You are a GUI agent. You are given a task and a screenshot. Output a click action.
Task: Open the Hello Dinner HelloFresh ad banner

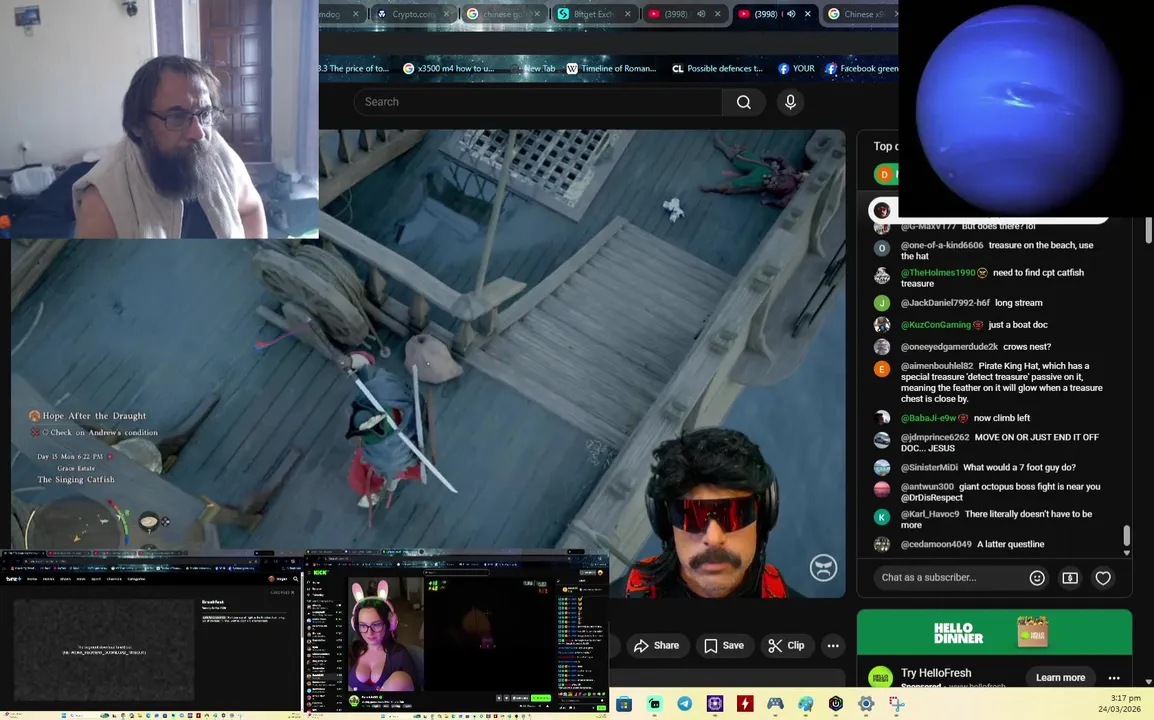(994, 632)
